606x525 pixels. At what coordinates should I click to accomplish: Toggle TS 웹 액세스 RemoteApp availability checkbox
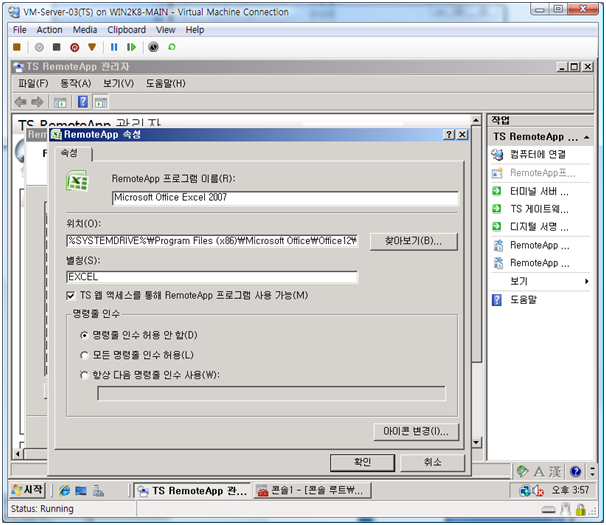[71, 296]
